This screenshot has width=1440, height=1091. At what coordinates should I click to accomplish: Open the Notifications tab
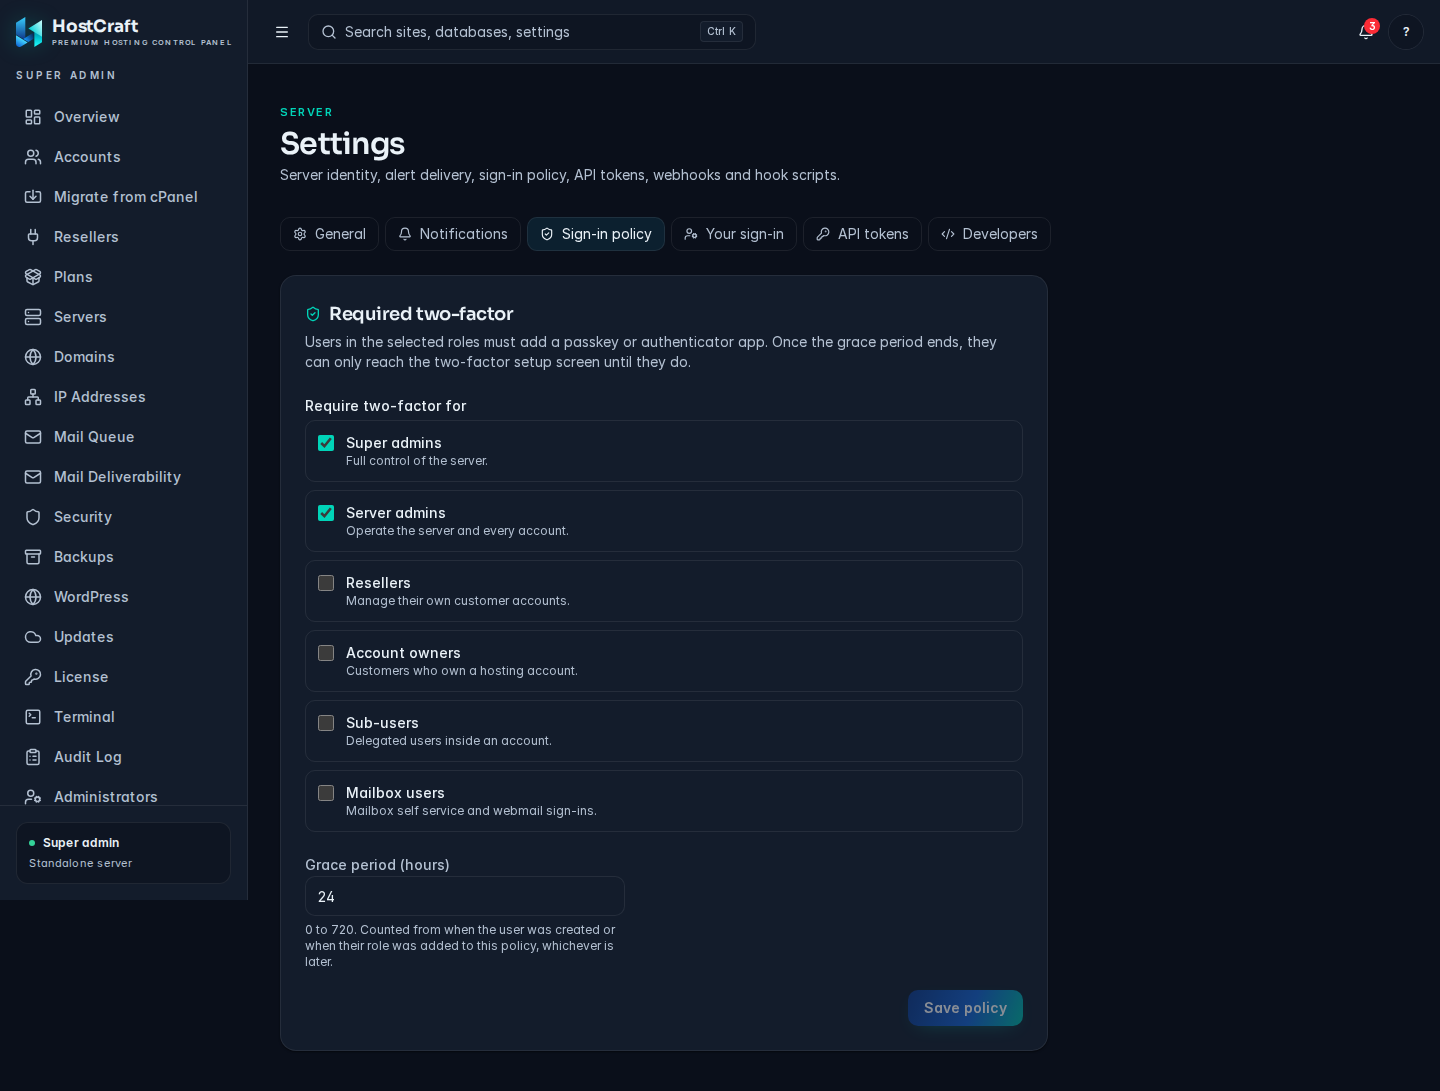pos(453,234)
